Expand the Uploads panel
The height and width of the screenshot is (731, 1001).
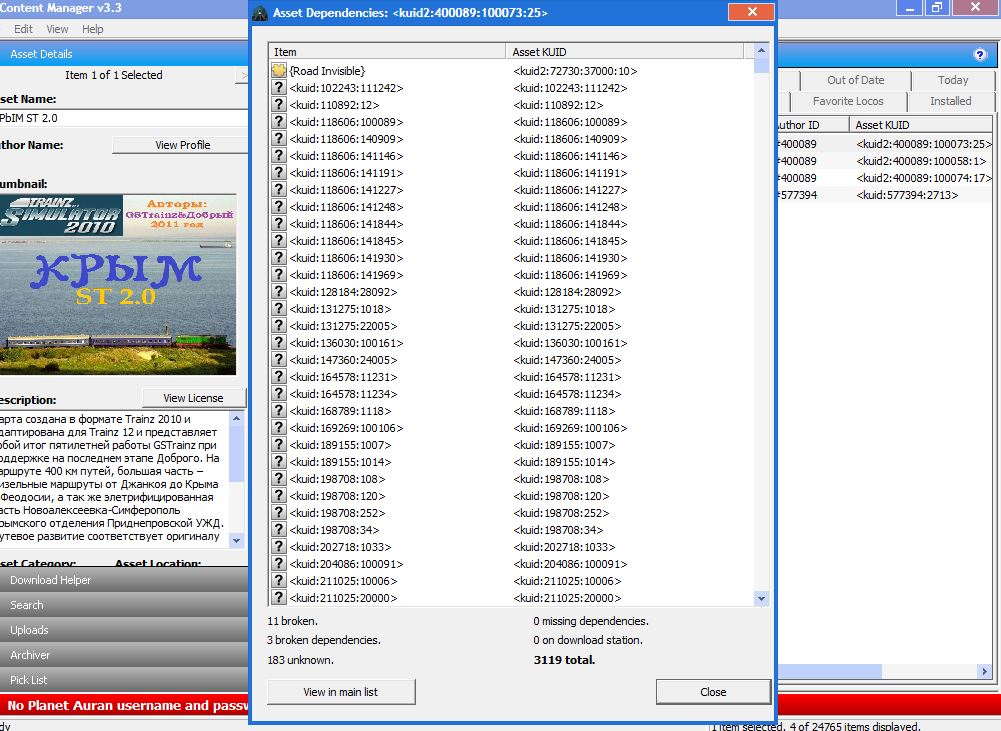124,629
